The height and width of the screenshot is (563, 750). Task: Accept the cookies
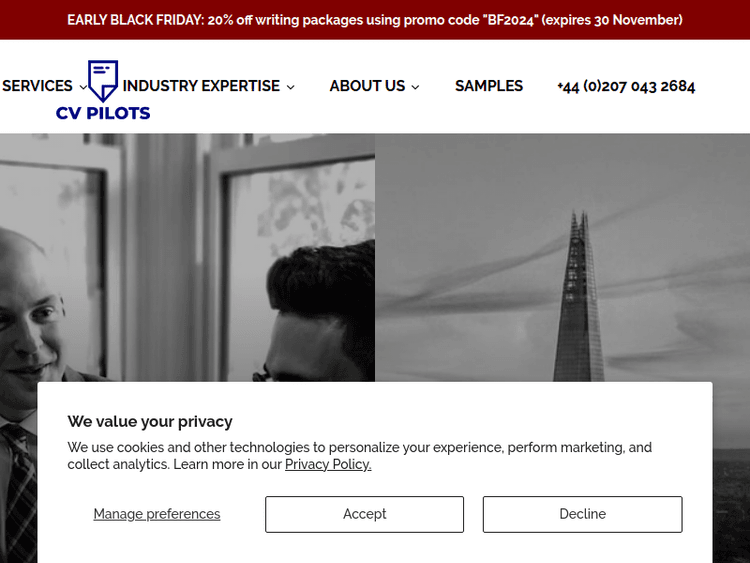click(x=364, y=514)
